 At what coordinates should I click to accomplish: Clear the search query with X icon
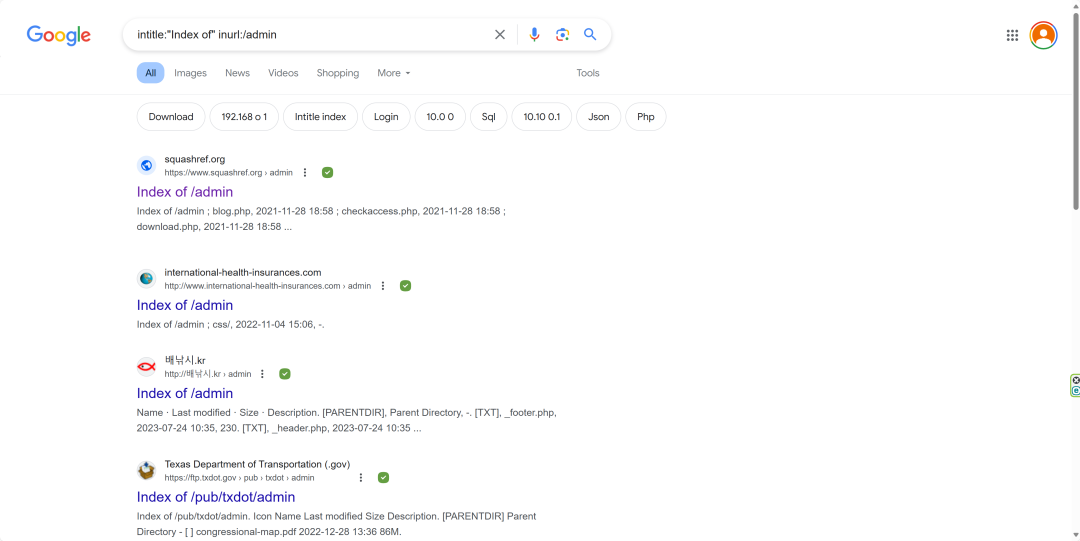500,34
